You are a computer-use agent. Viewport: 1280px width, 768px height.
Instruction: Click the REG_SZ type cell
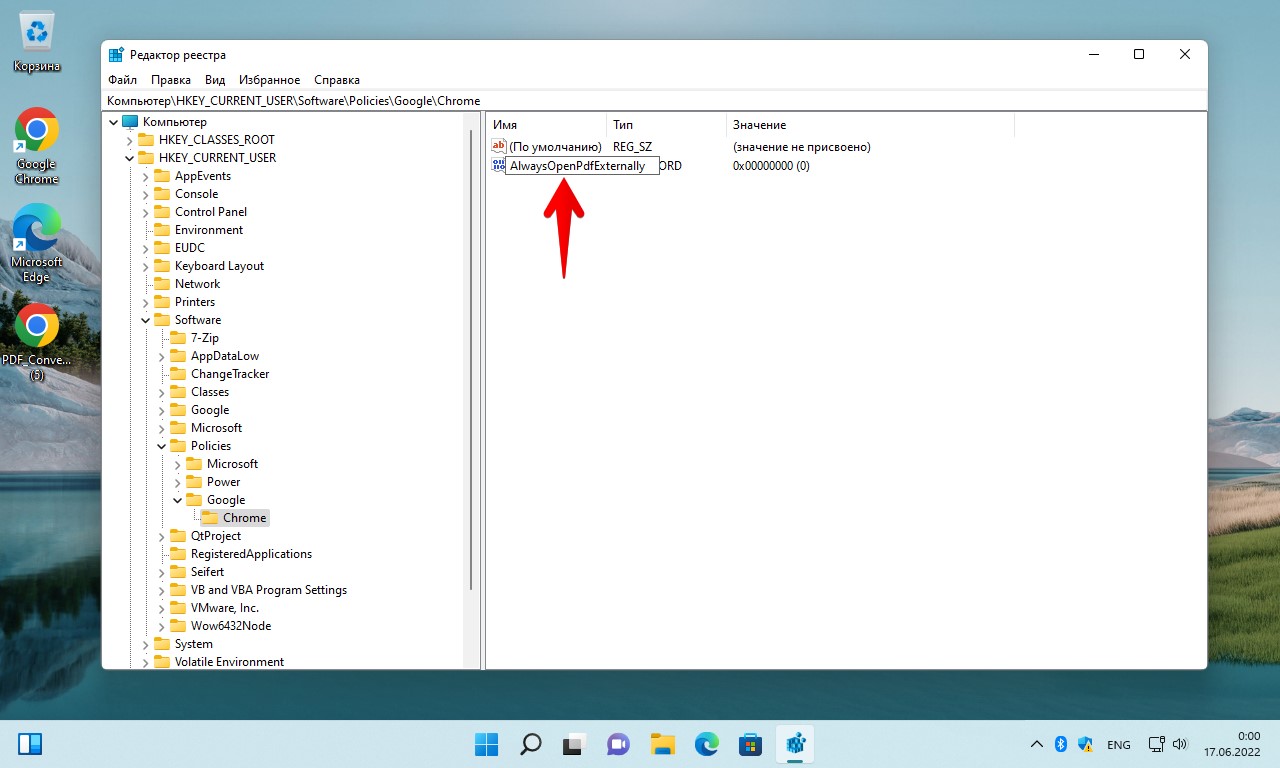tap(633, 147)
